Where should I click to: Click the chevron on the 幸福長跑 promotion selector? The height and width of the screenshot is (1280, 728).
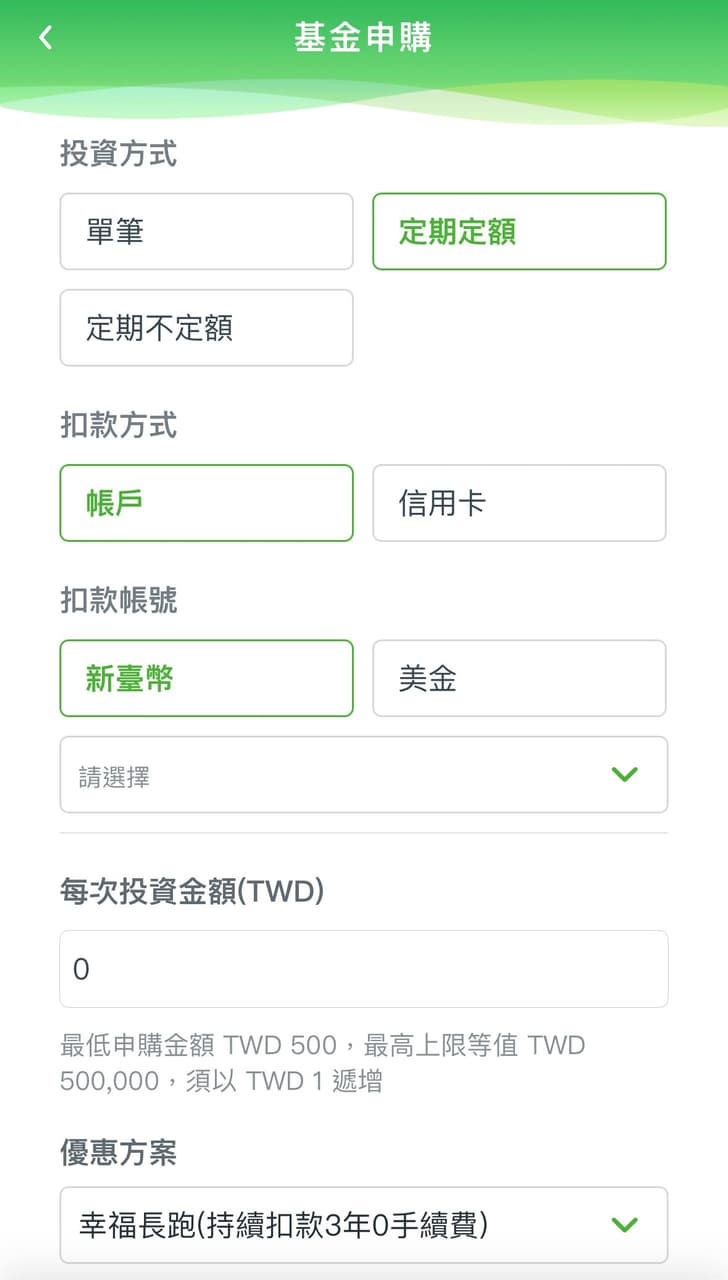(625, 1224)
